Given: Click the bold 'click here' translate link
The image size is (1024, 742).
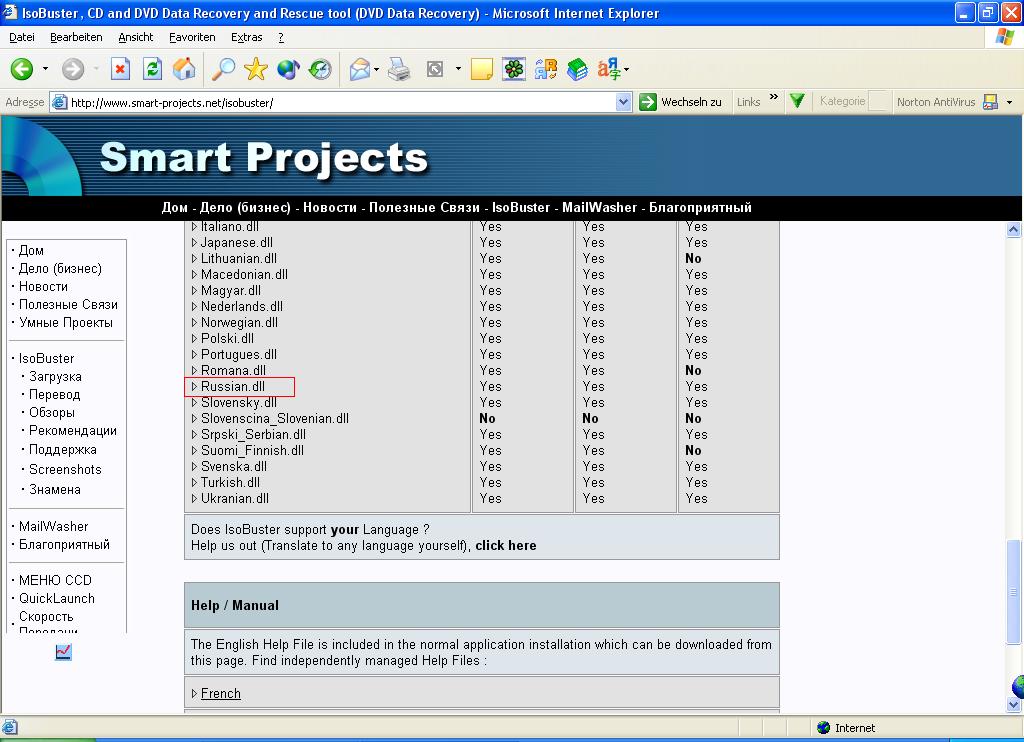Looking at the screenshot, I should [x=505, y=545].
